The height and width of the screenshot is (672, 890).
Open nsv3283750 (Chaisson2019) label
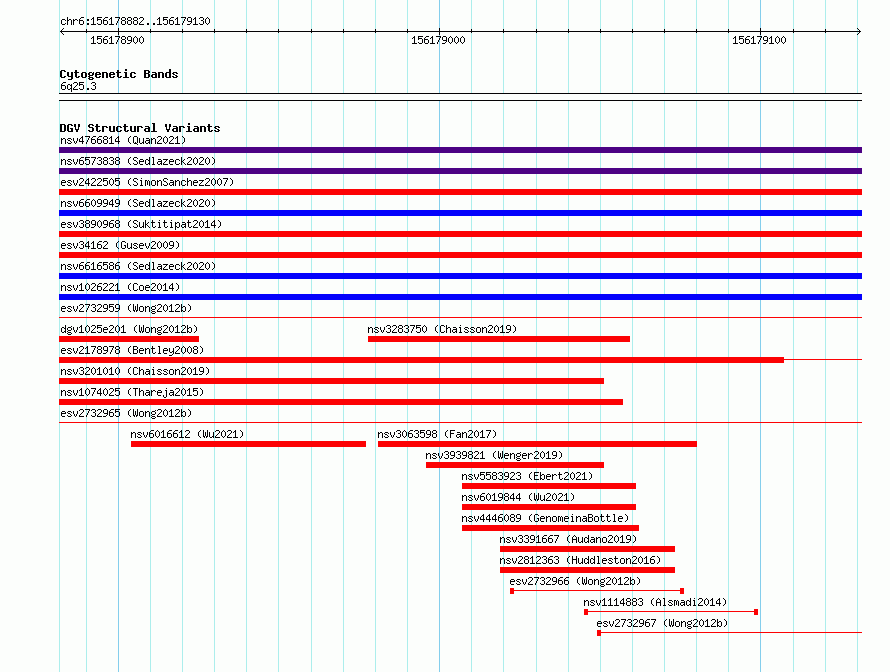[442, 329]
